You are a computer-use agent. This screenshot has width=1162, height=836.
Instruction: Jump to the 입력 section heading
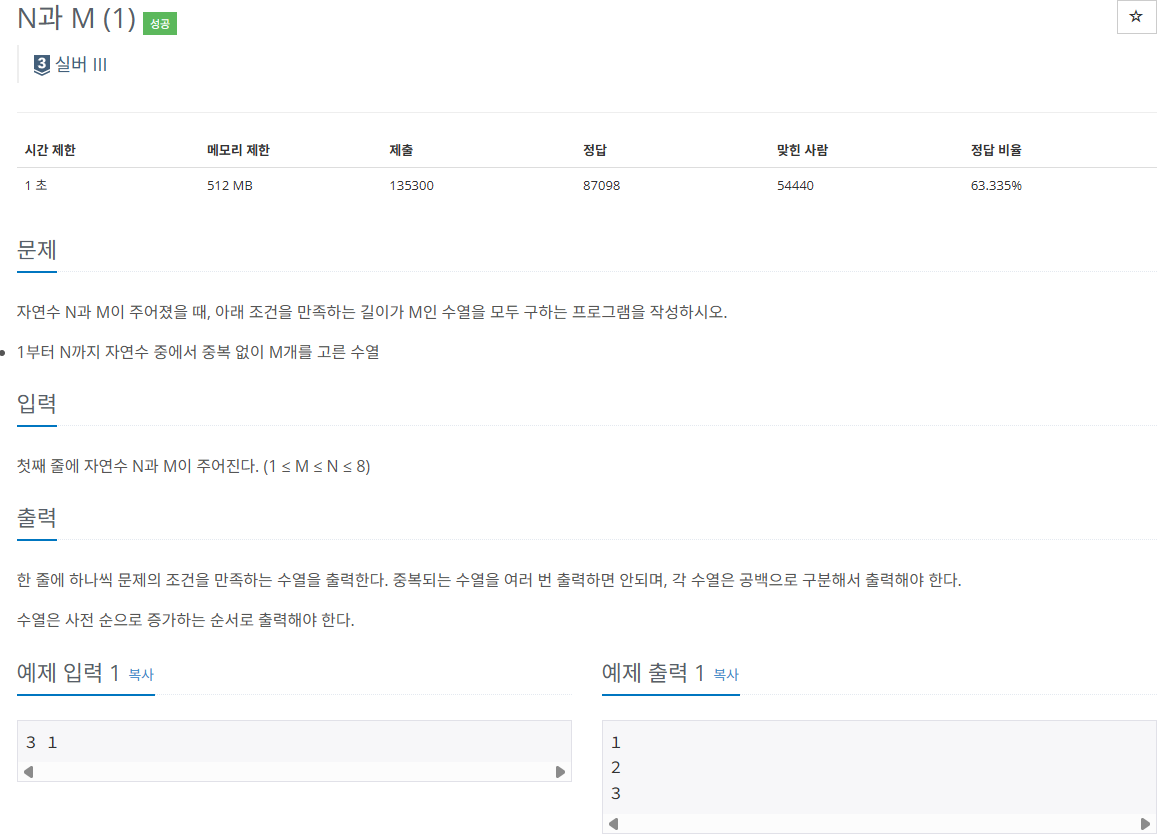pyautogui.click(x=38, y=406)
